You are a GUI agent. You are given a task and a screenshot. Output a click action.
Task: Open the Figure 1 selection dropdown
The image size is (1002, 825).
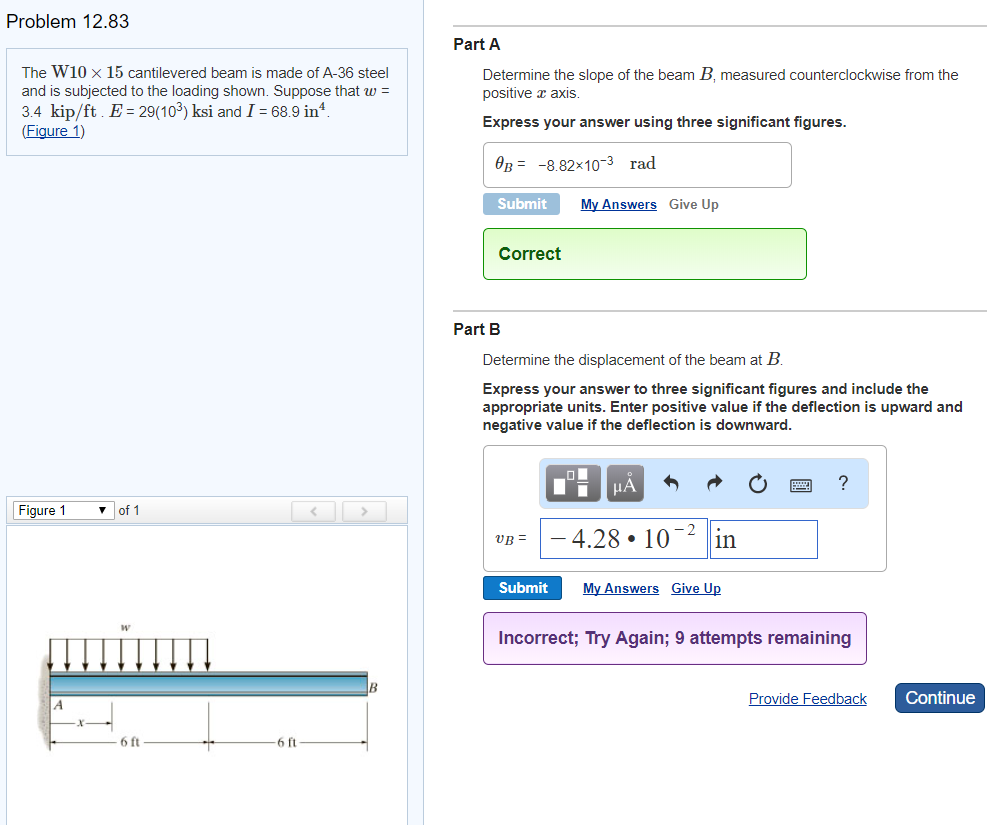[x=62, y=510]
